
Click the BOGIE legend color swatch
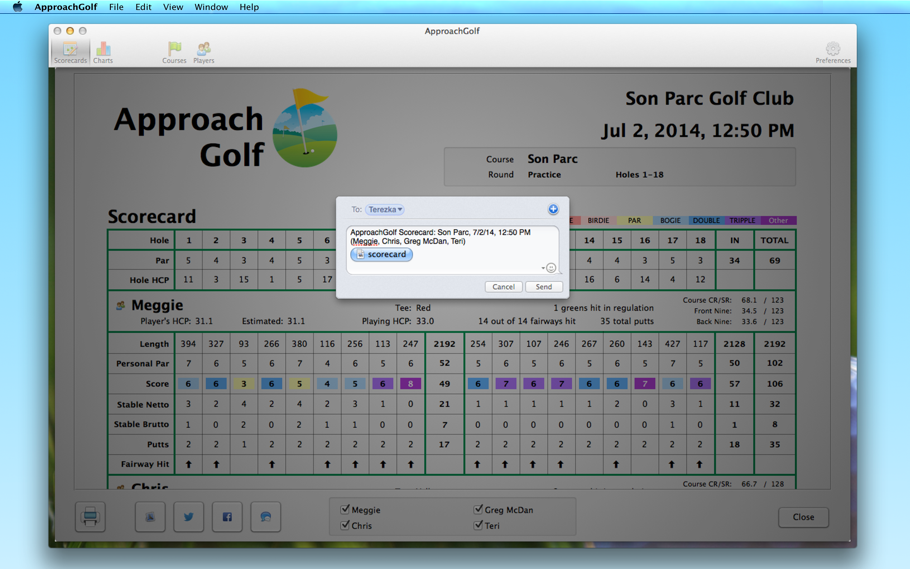[670, 221]
